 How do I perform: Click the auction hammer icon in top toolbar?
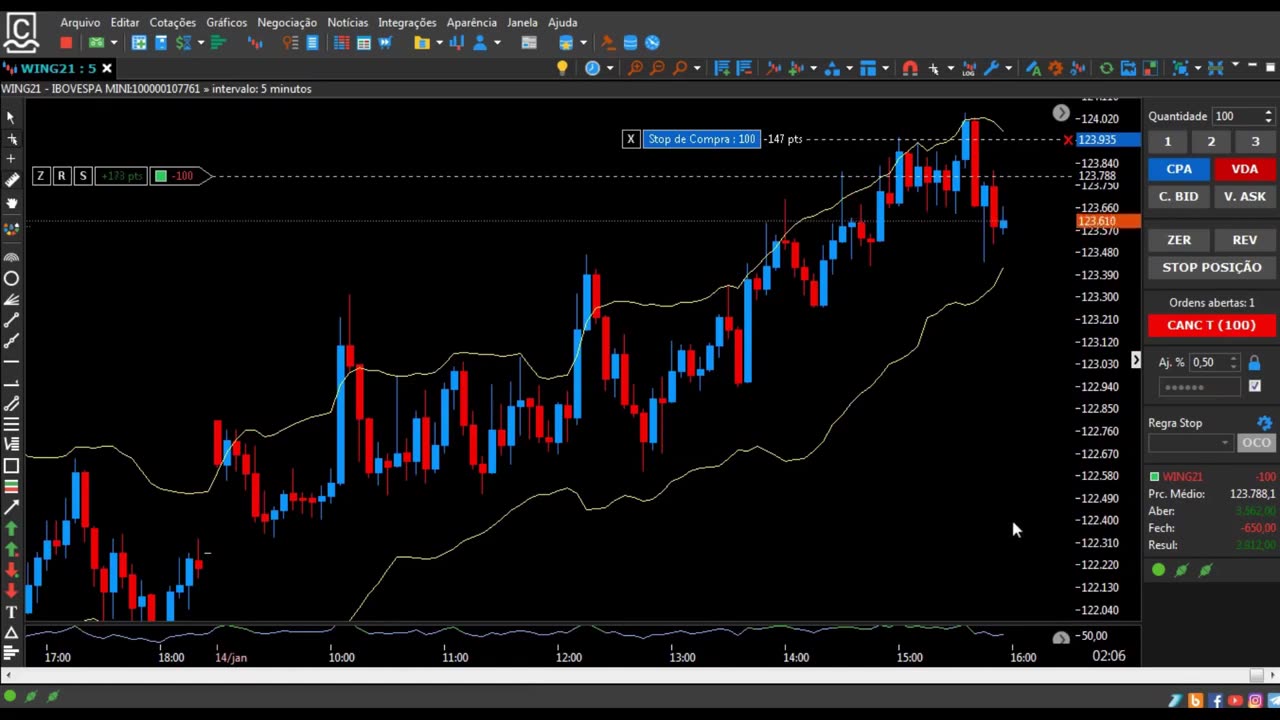coord(607,42)
